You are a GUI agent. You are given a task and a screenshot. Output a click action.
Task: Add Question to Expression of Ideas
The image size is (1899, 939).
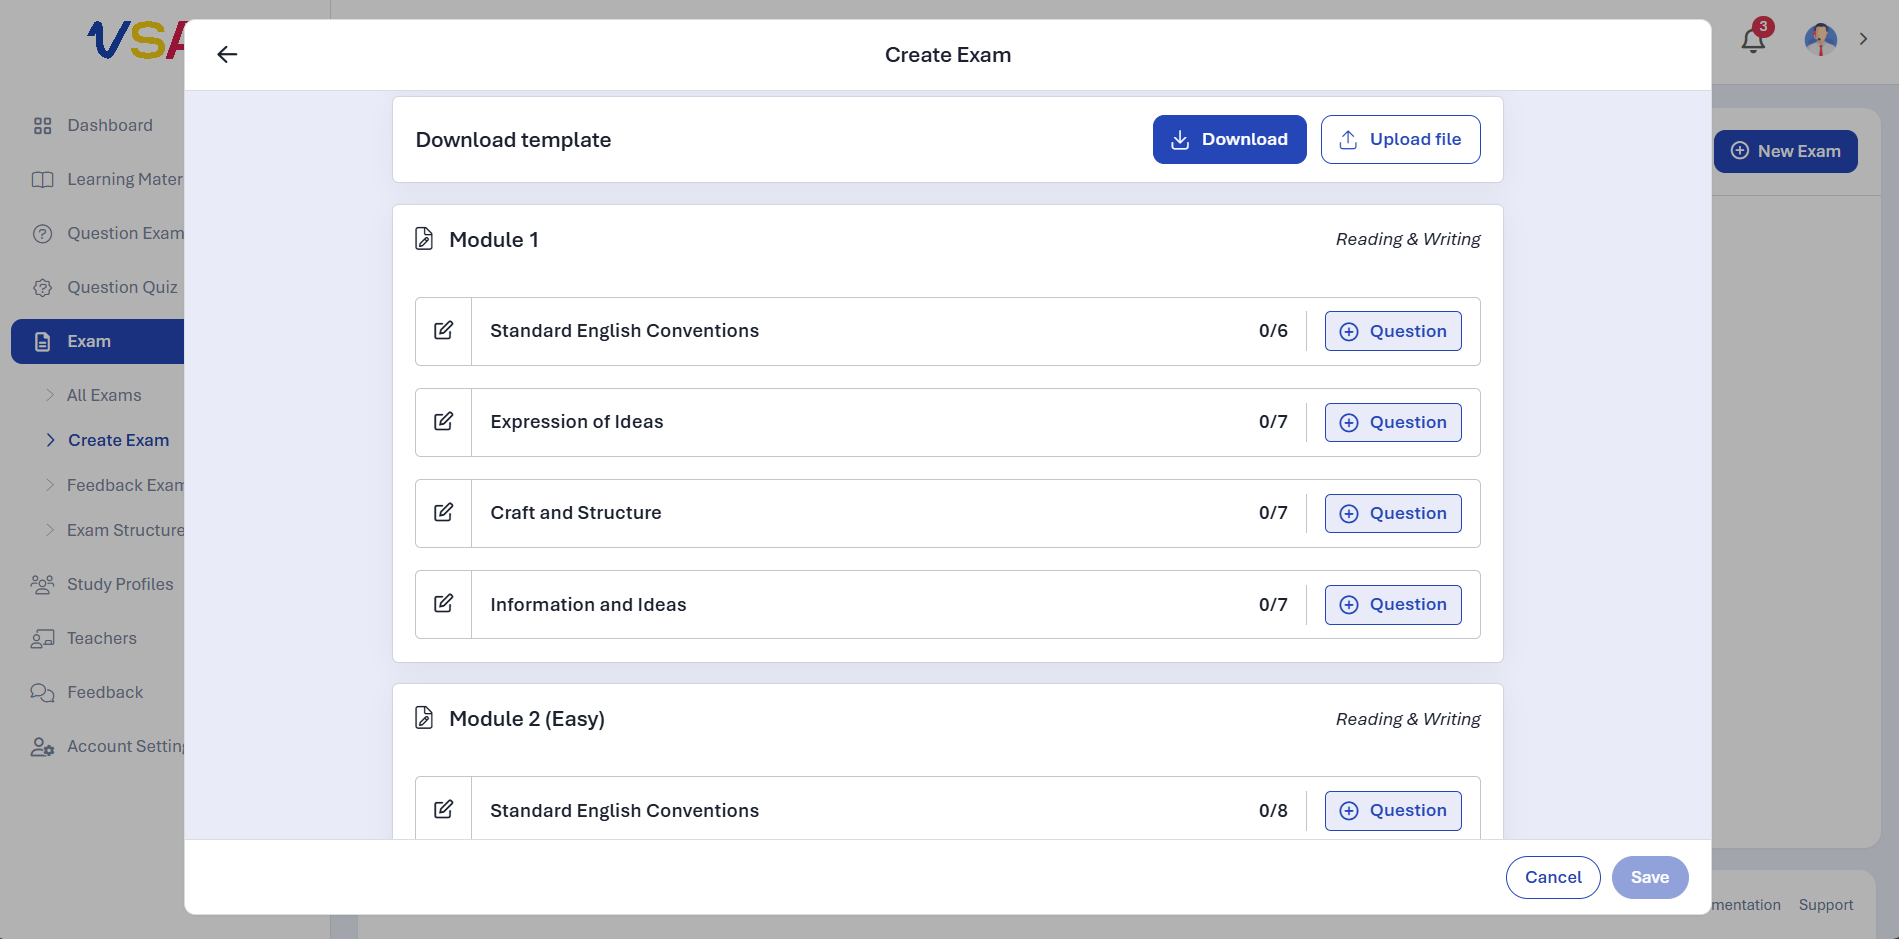tap(1393, 422)
